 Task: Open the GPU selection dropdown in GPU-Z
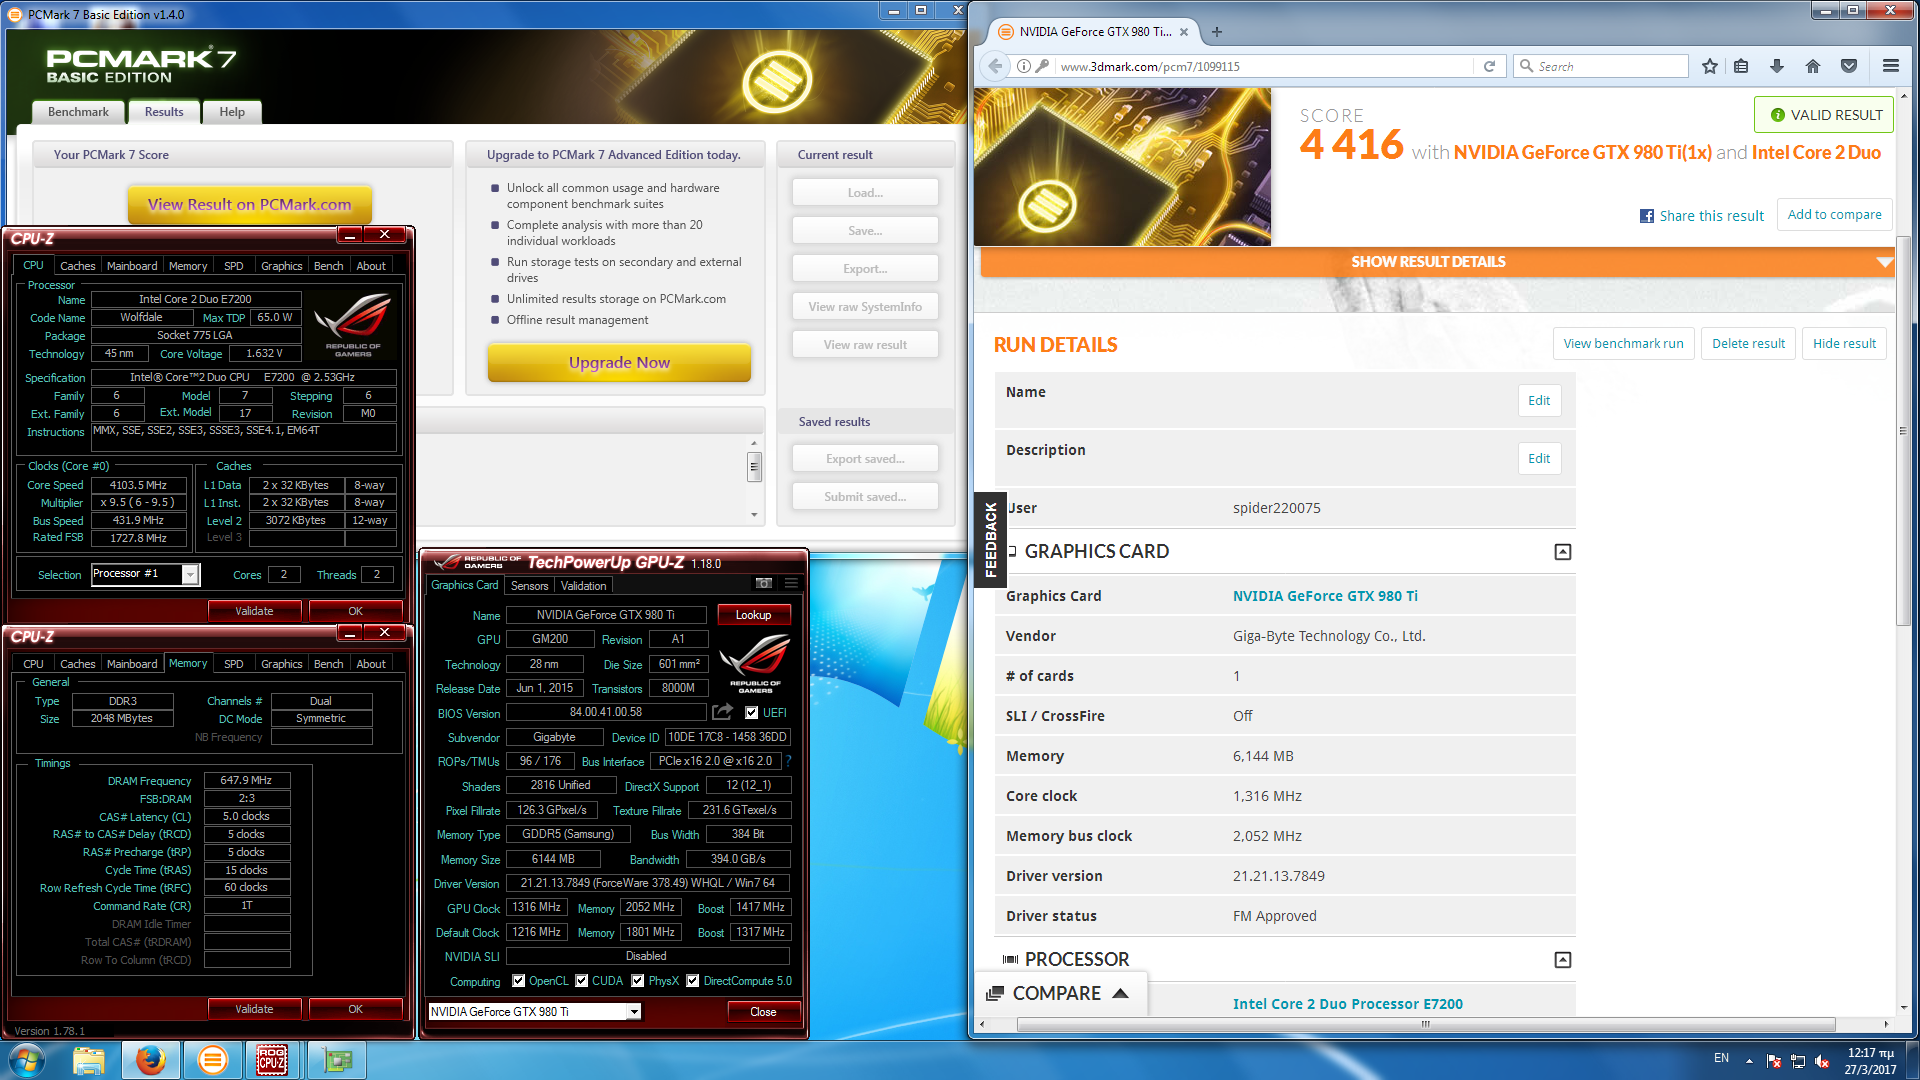click(x=634, y=1012)
